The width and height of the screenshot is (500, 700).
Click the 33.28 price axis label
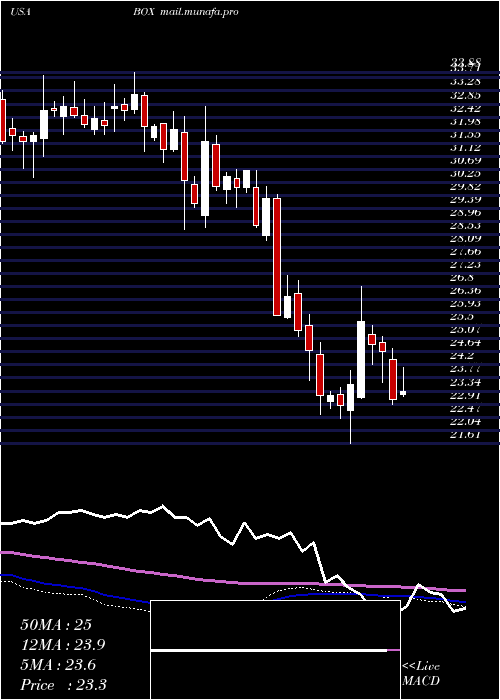[x=465, y=82]
